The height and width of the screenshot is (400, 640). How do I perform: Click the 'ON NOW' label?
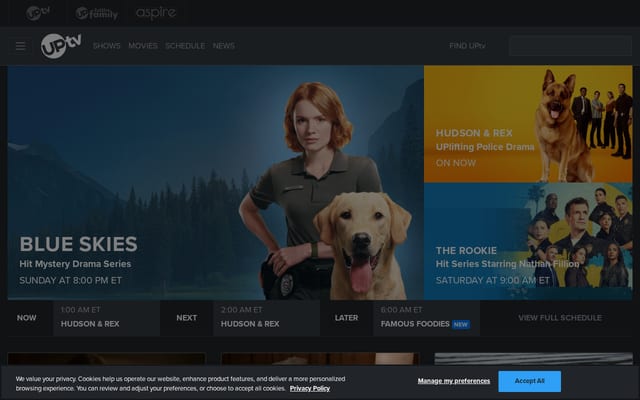tap(456, 163)
